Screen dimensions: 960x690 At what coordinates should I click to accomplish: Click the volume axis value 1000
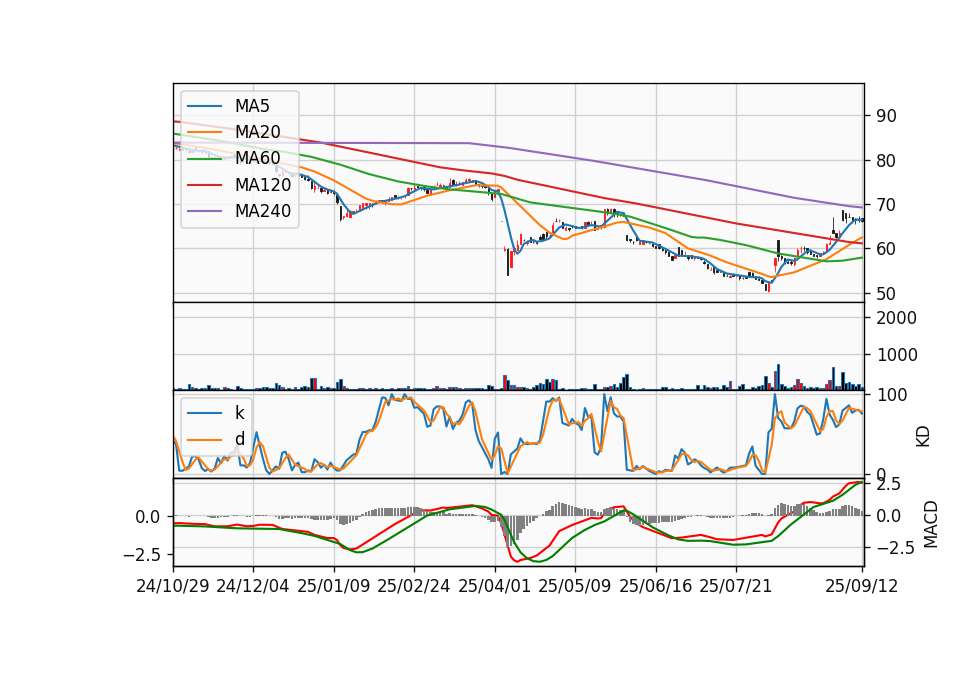[897, 355]
